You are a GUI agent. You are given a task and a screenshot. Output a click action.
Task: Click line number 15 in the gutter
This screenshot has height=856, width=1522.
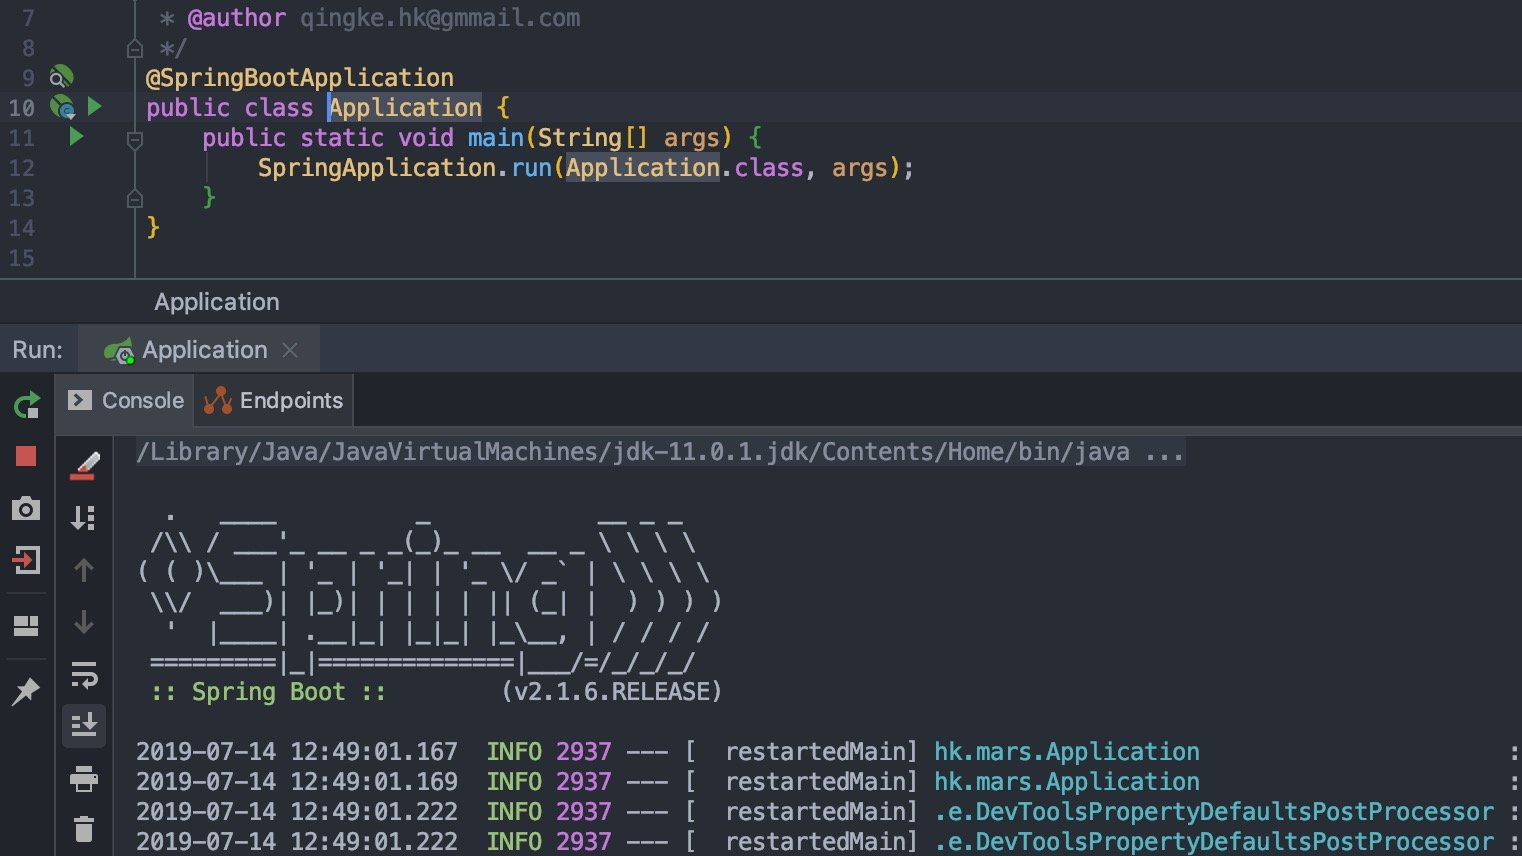(21, 258)
